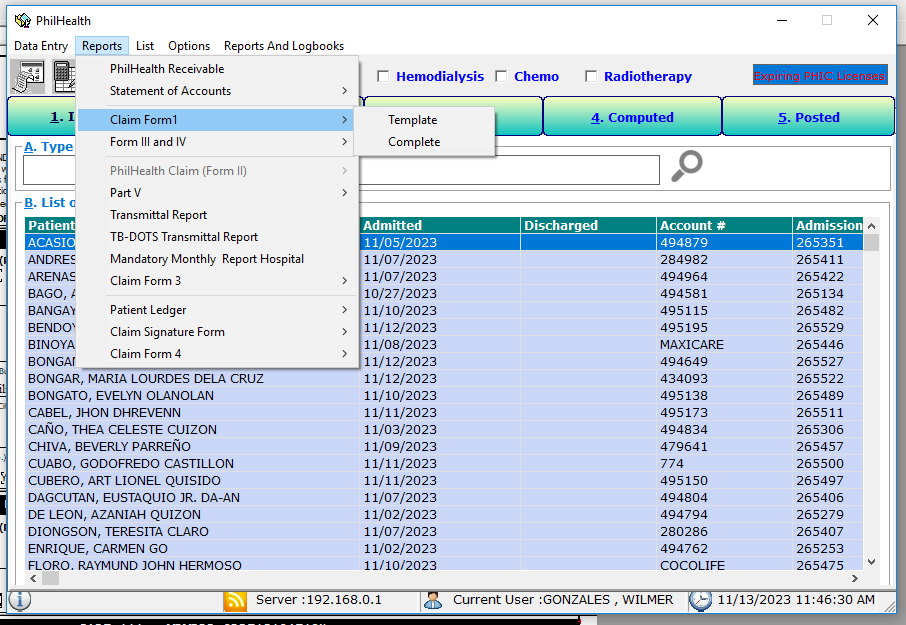This screenshot has width=906, height=625.
Task: Tick the Chemo checkbox
Action: pos(501,77)
